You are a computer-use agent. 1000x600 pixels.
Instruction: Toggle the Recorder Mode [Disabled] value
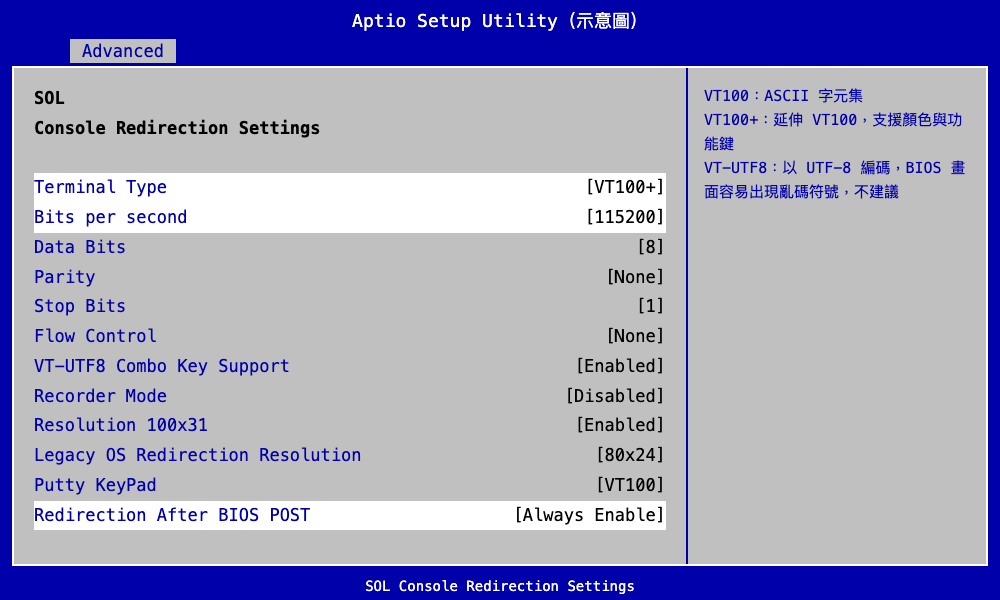coord(615,396)
